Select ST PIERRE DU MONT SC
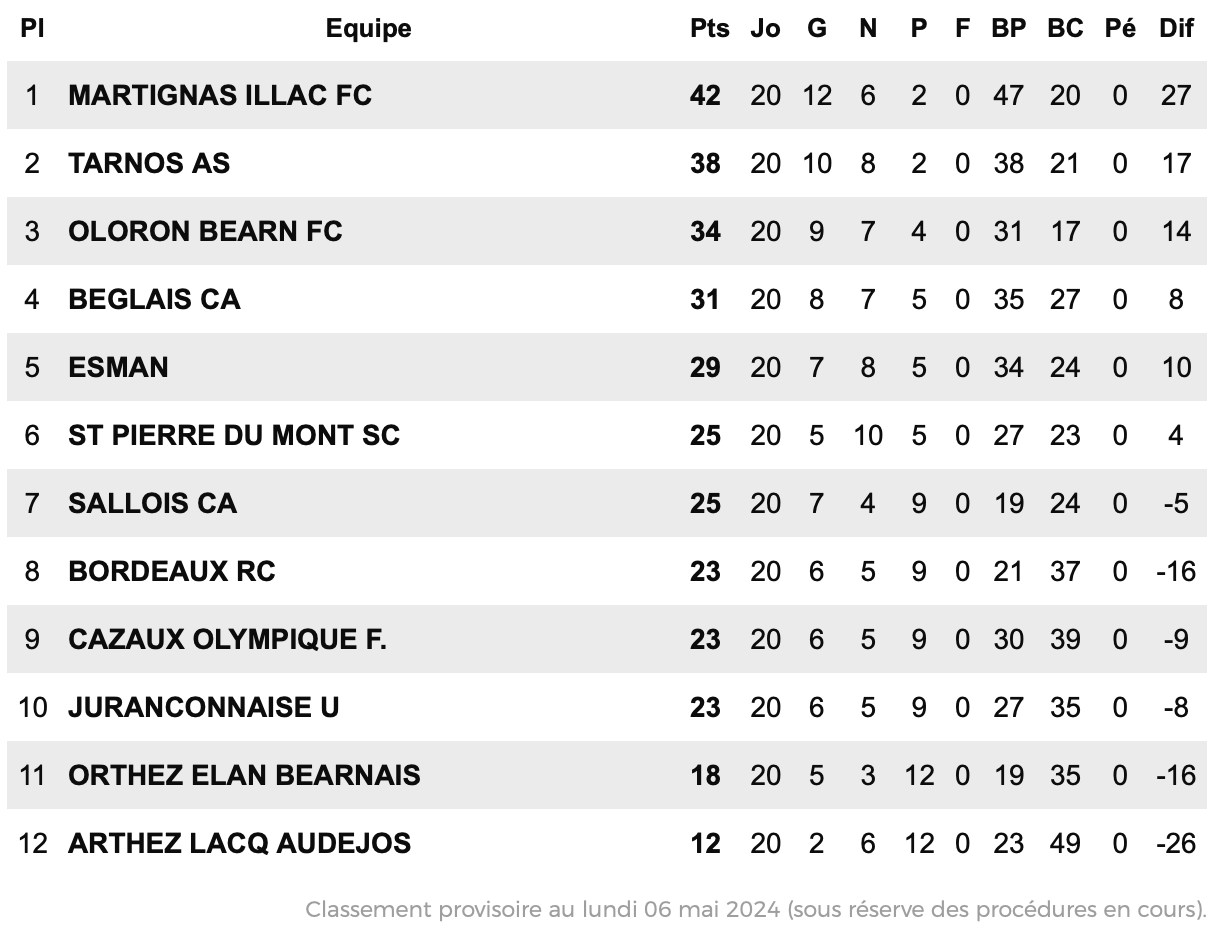The image size is (1214, 942). point(234,435)
